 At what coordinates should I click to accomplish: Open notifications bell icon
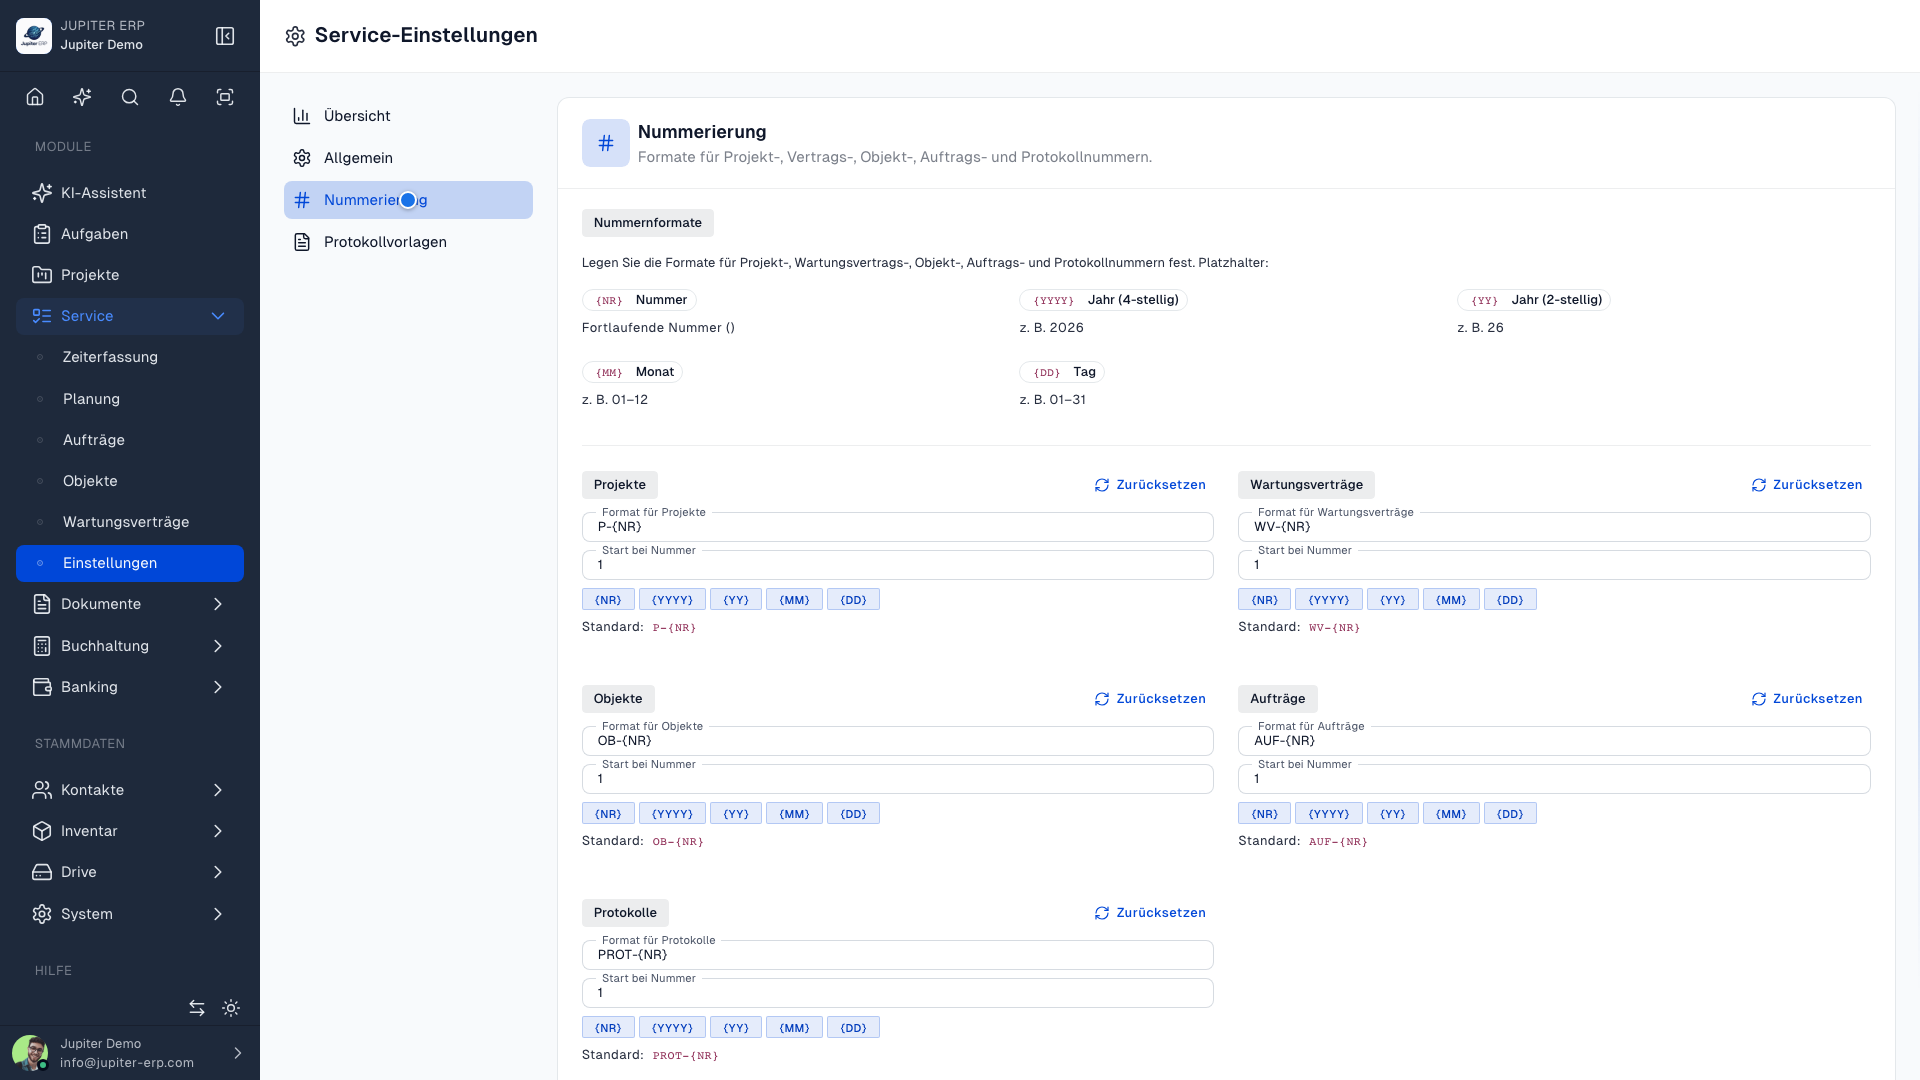(178, 97)
